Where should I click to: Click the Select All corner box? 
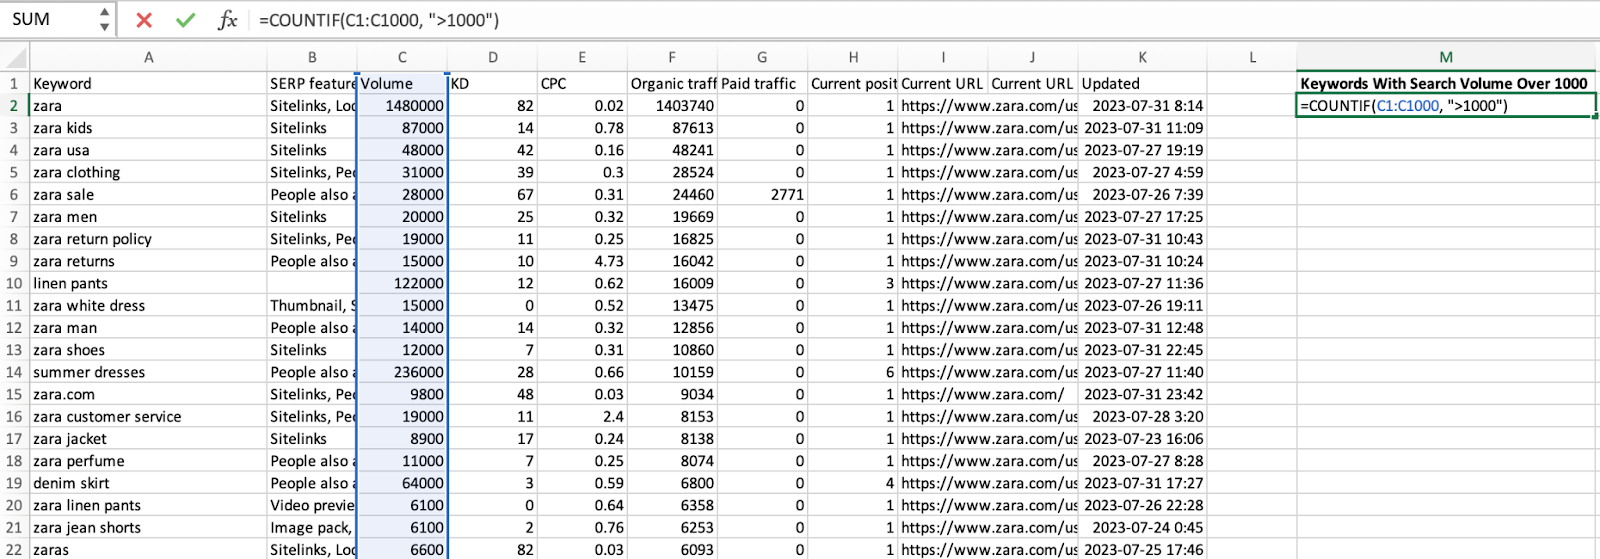pyautogui.click(x=14, y=57)
